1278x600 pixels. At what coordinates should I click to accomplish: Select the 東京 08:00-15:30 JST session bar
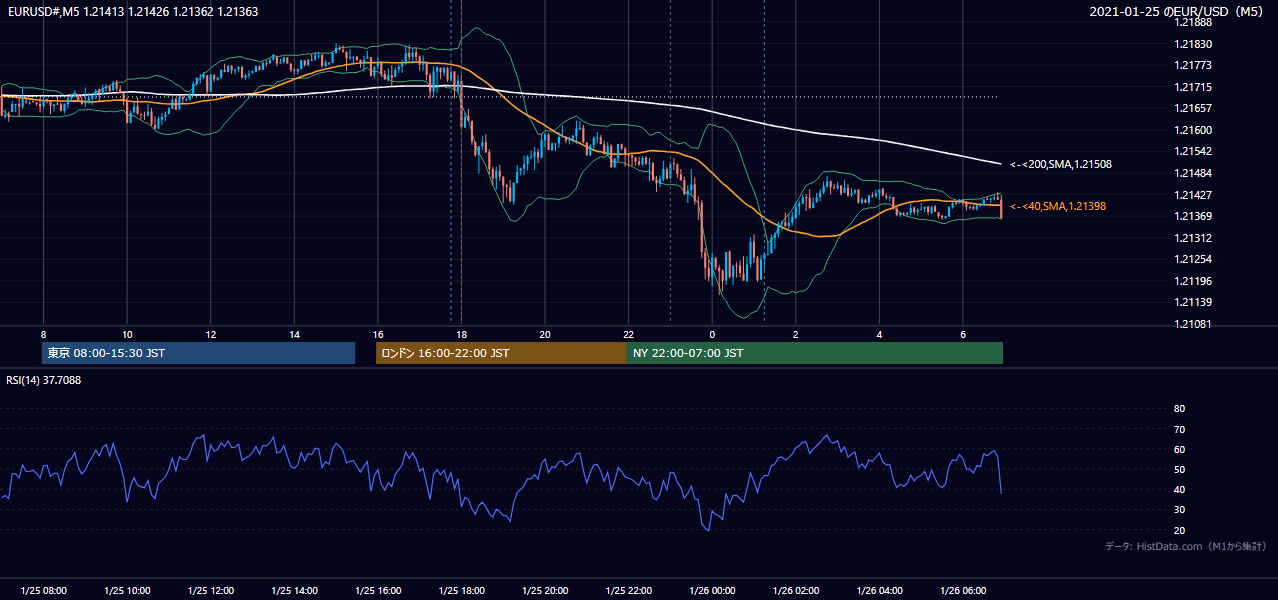pyautogui.click(x=198, y=353)
